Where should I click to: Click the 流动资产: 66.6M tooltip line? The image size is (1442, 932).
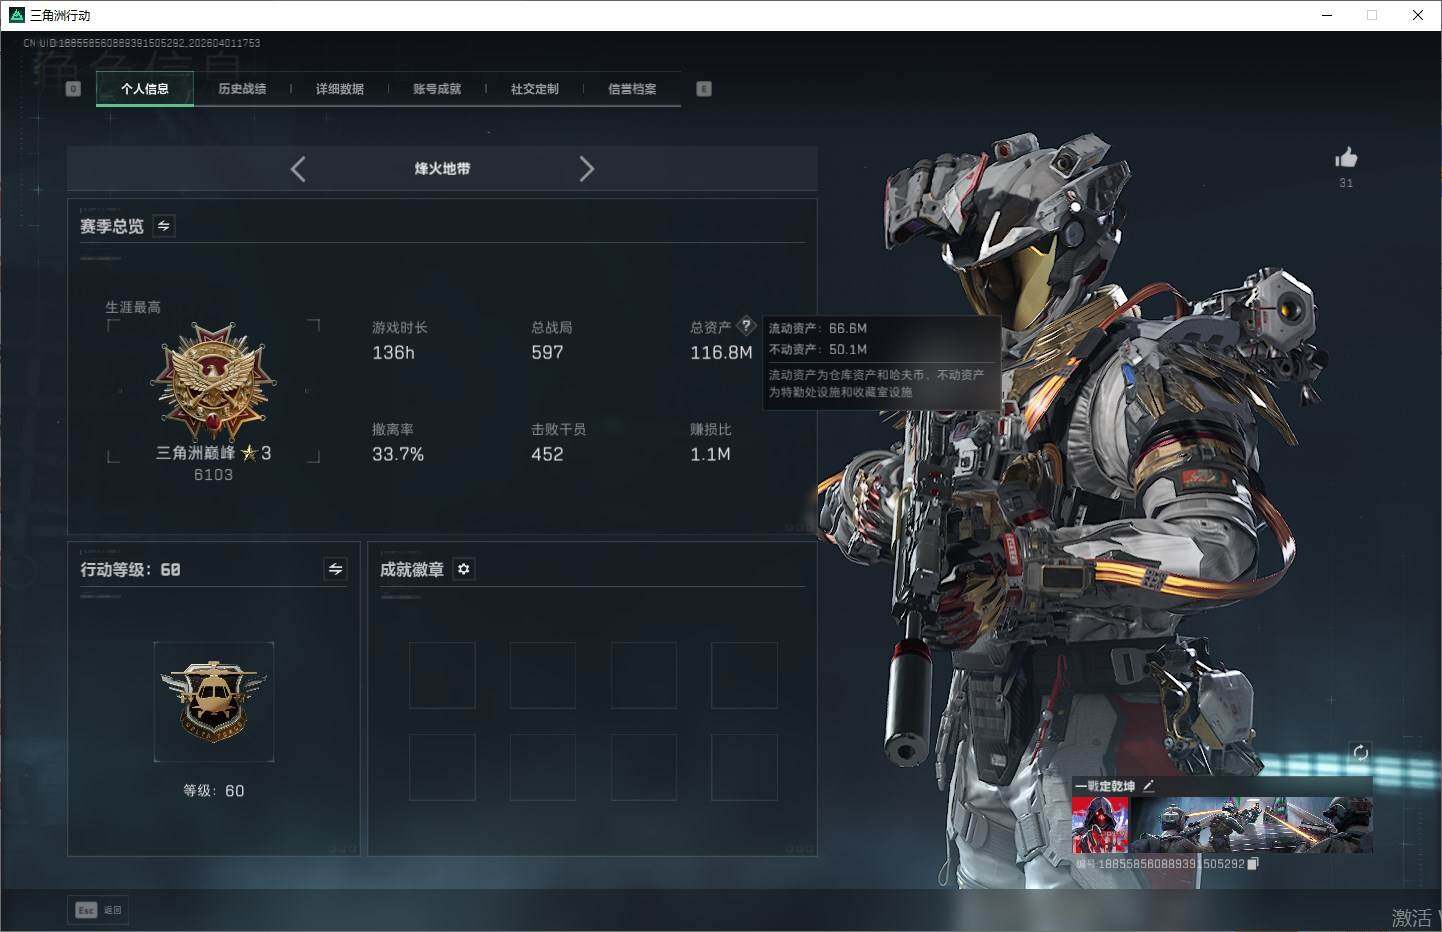(x=818, y=328)
